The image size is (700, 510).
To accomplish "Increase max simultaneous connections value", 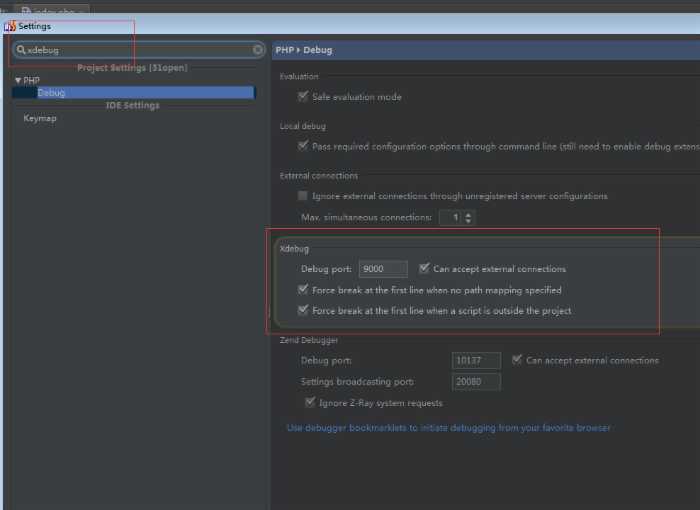I will click(x=468, y=214).
